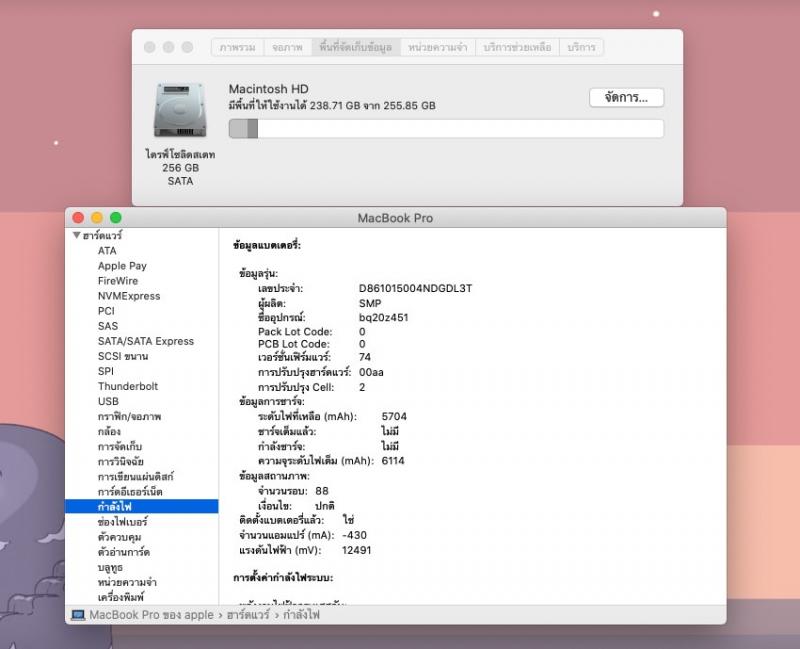
Task: Choose บลูทูธ in the sidebar
Action: [x=110, y=567]
